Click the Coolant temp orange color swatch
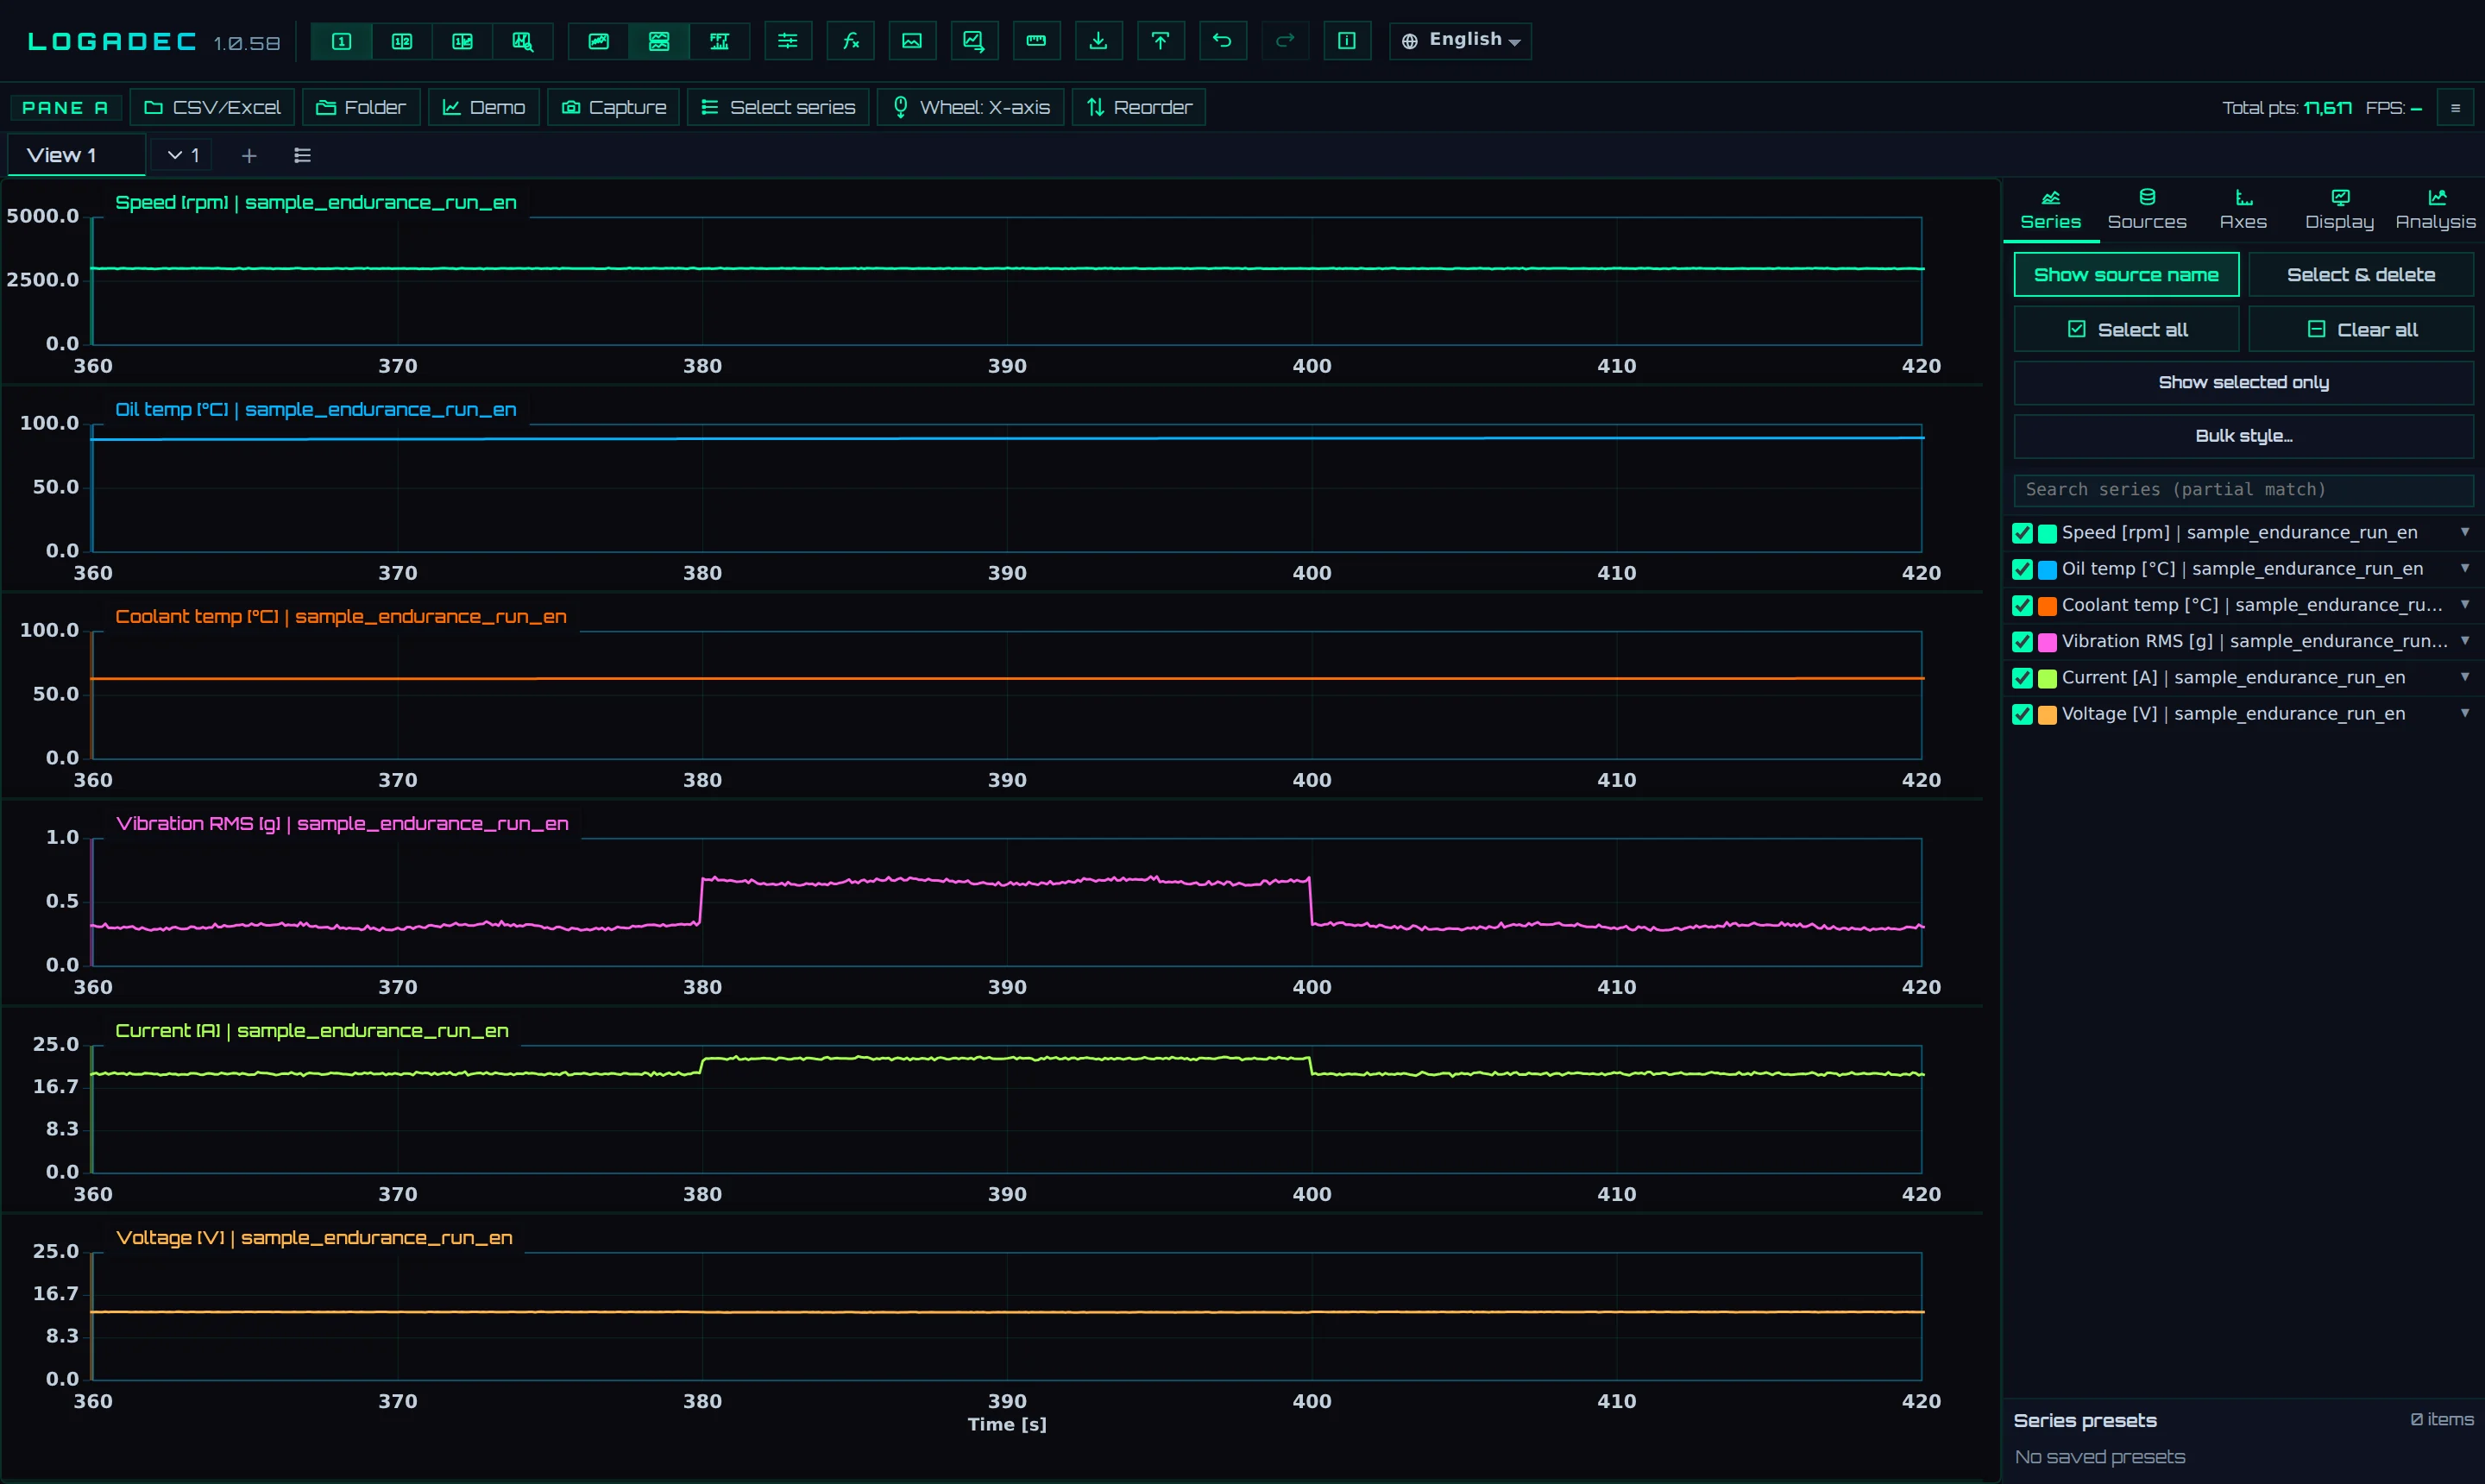Screen dimensions: 2485x1484 (x=2047, y=605)
